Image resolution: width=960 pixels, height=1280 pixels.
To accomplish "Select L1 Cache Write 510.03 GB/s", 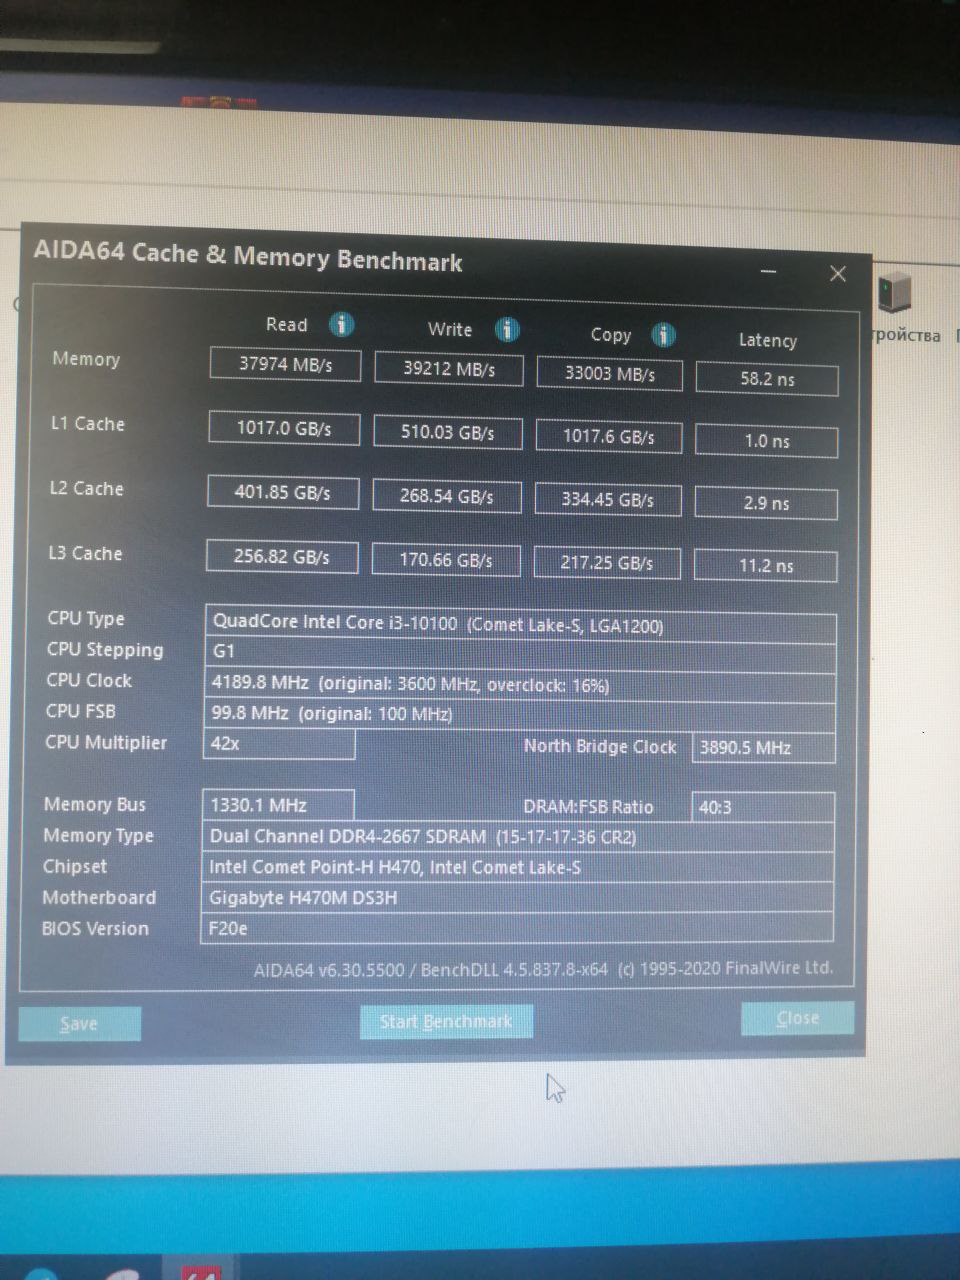I will coord(447,432).
